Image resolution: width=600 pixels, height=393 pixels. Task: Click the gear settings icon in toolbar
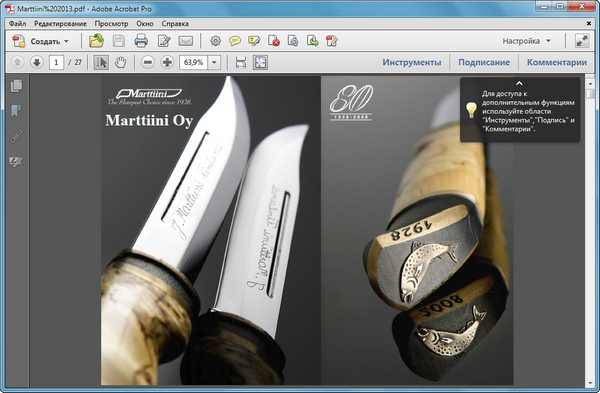click(x=215, y=41)
